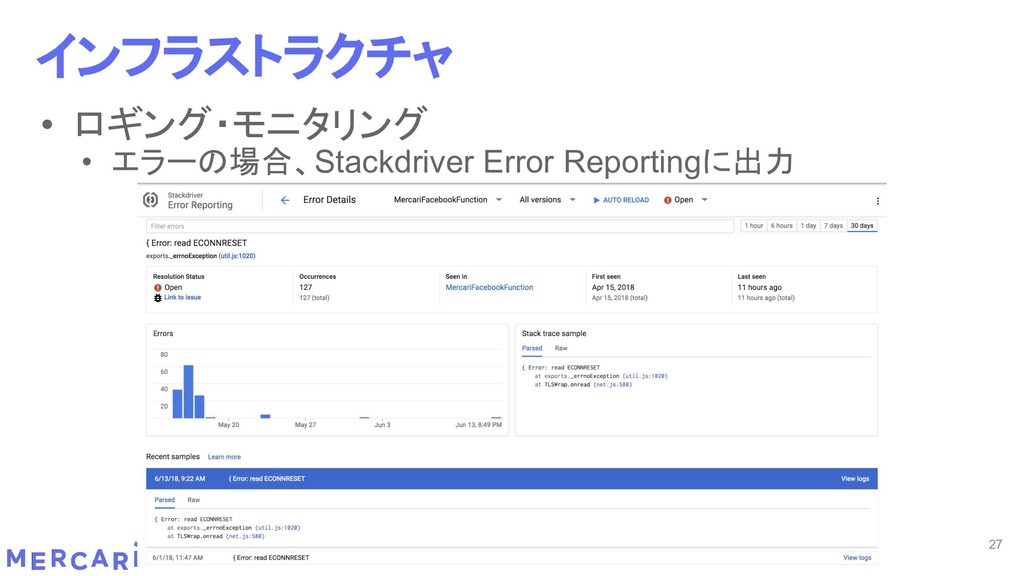Click the red Open status icon in toolbar
1024x576 pixels.
[x=667, y=200]
